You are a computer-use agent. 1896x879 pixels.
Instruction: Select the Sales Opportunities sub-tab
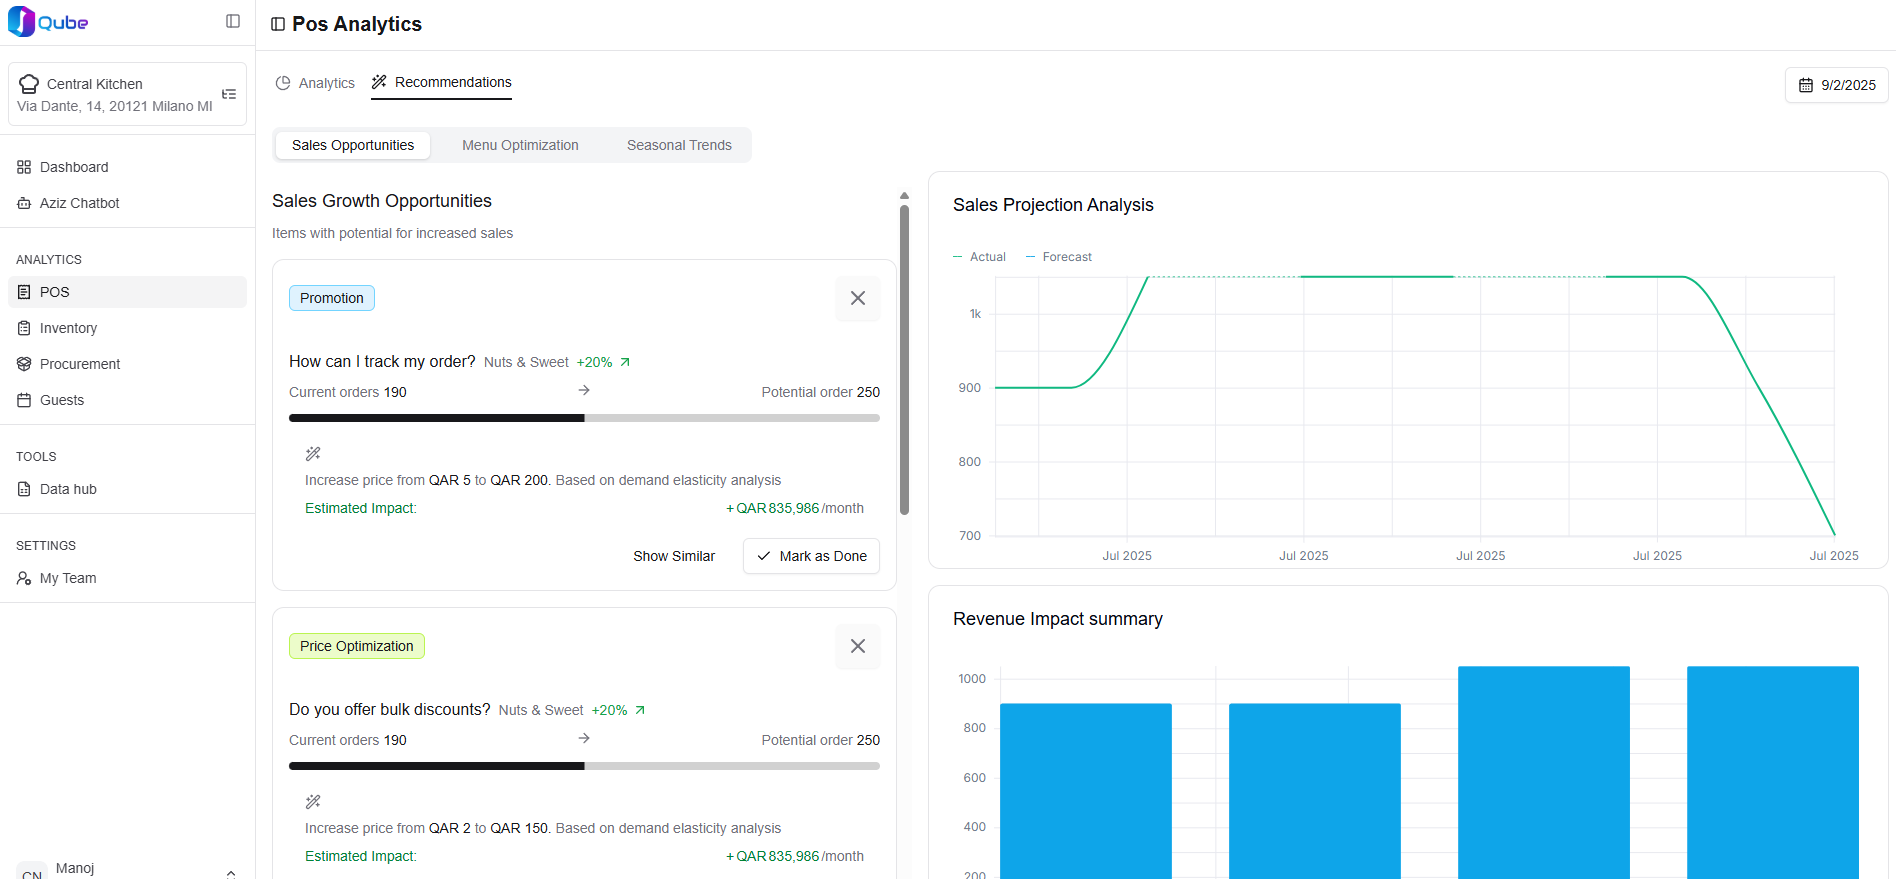click(x=353, y=145)
